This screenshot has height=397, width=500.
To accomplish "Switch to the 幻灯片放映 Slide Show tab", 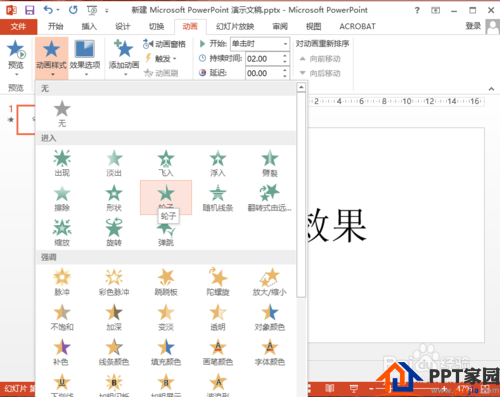I will [235, 26].
